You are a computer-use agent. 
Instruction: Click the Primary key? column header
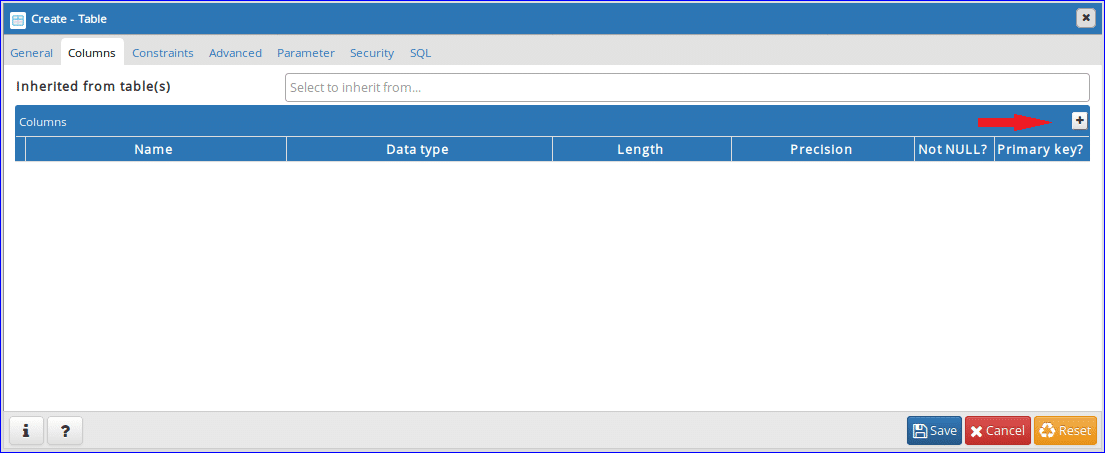(1040, 150)
